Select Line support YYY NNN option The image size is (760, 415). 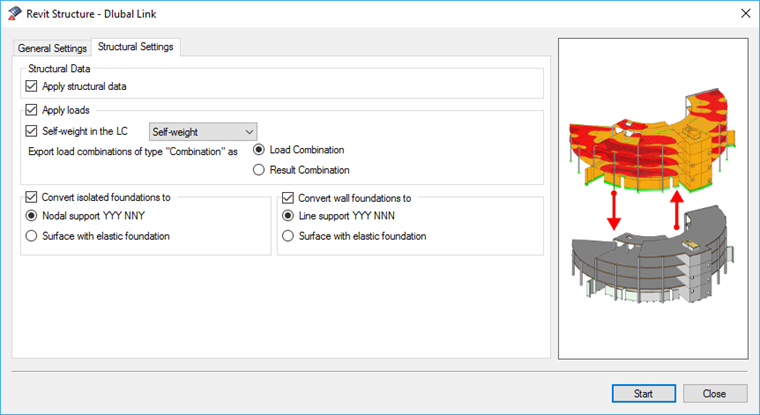tap(289, 216)
